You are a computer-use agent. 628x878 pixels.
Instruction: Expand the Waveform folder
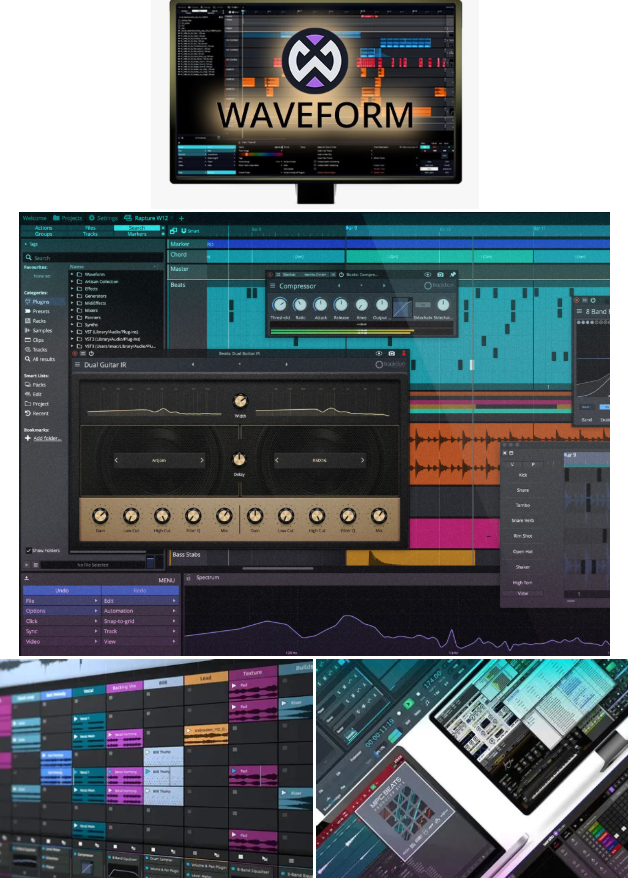72,274
